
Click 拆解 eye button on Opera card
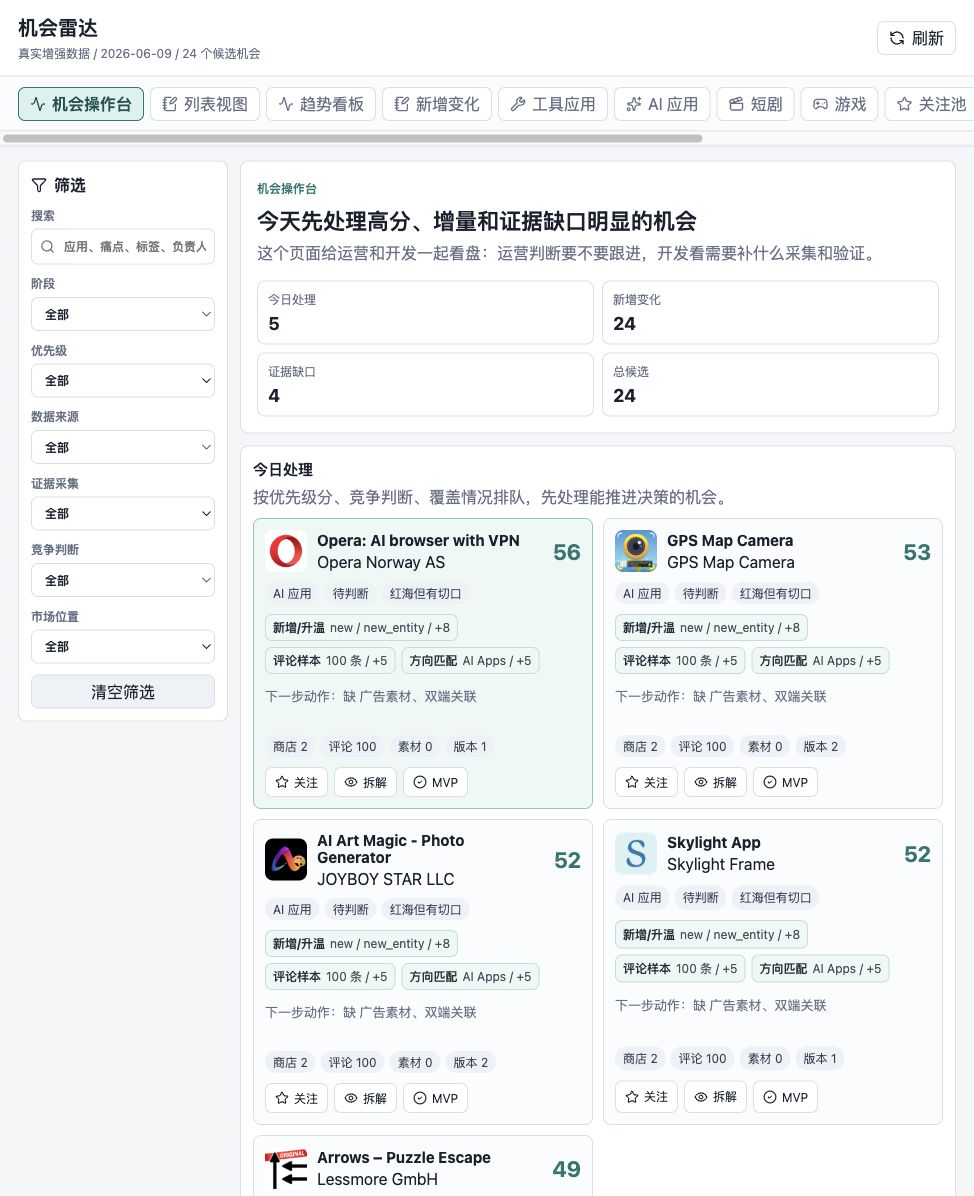click(365, 782)
